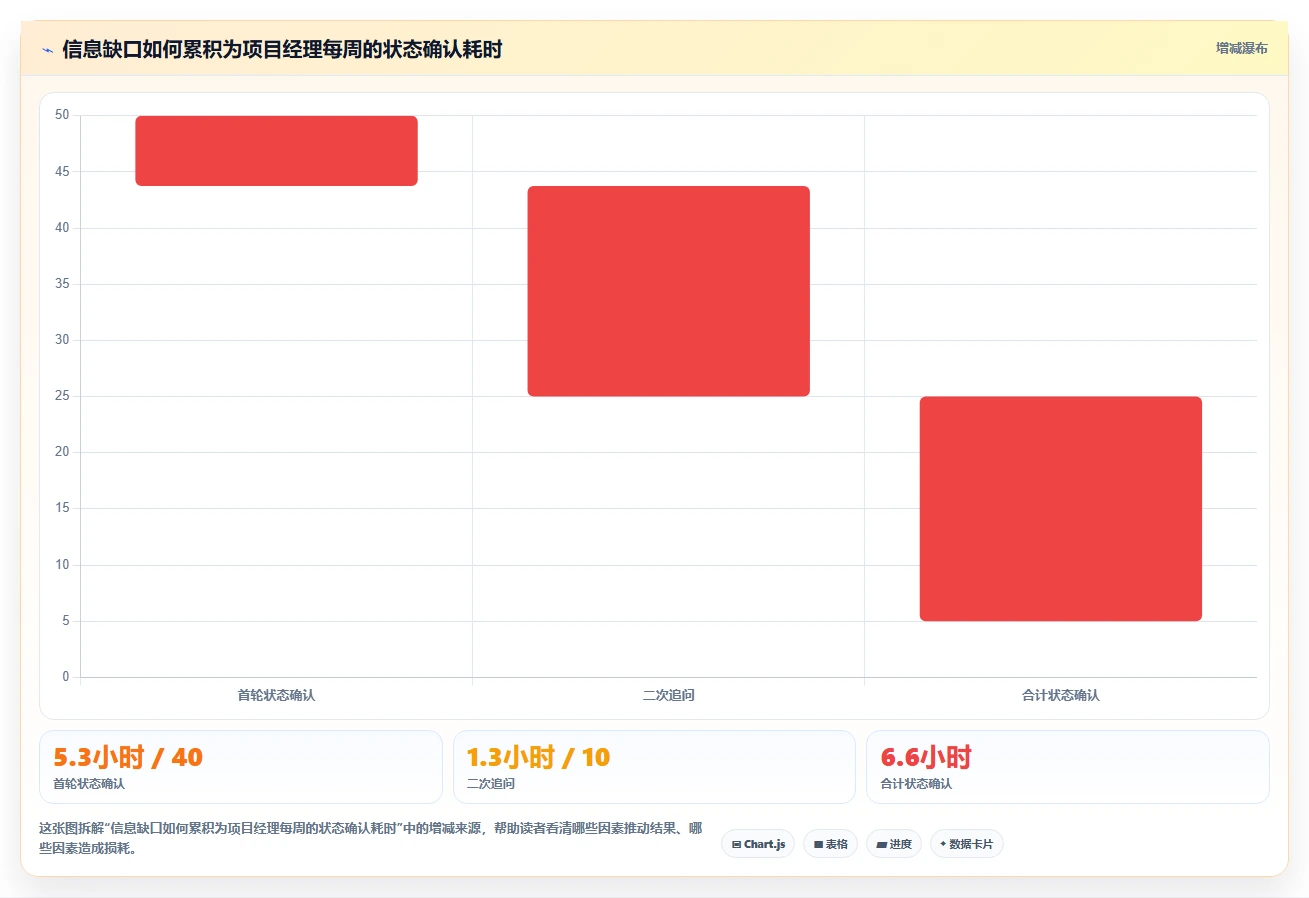Click the 合计状态确认 caption under 6.6小时
This screenshot has width=1309, height=898.
916,784
